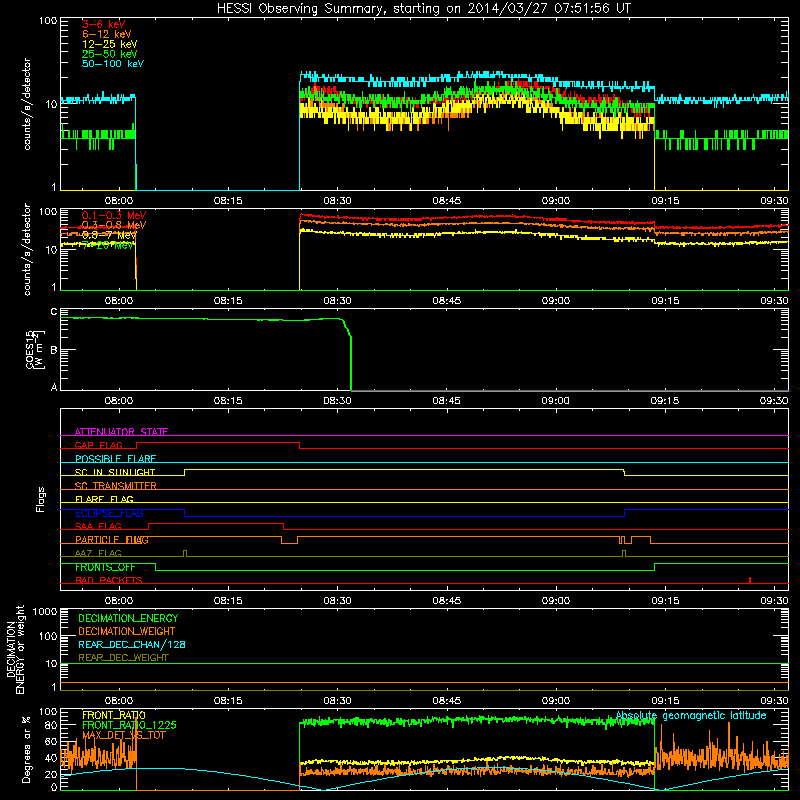Click the Degrees or % axis label
800x800 pixels.
click(x=26, y=749)
